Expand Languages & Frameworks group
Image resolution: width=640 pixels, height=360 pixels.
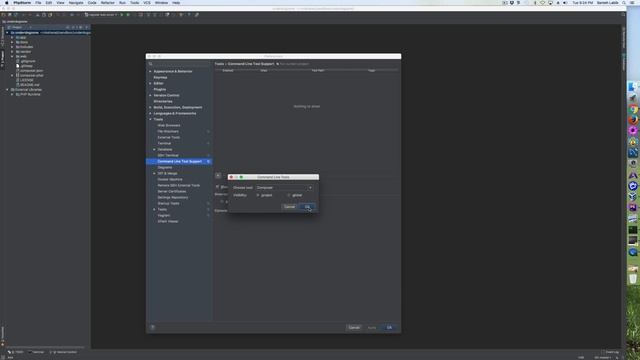(x=150, y=113)
